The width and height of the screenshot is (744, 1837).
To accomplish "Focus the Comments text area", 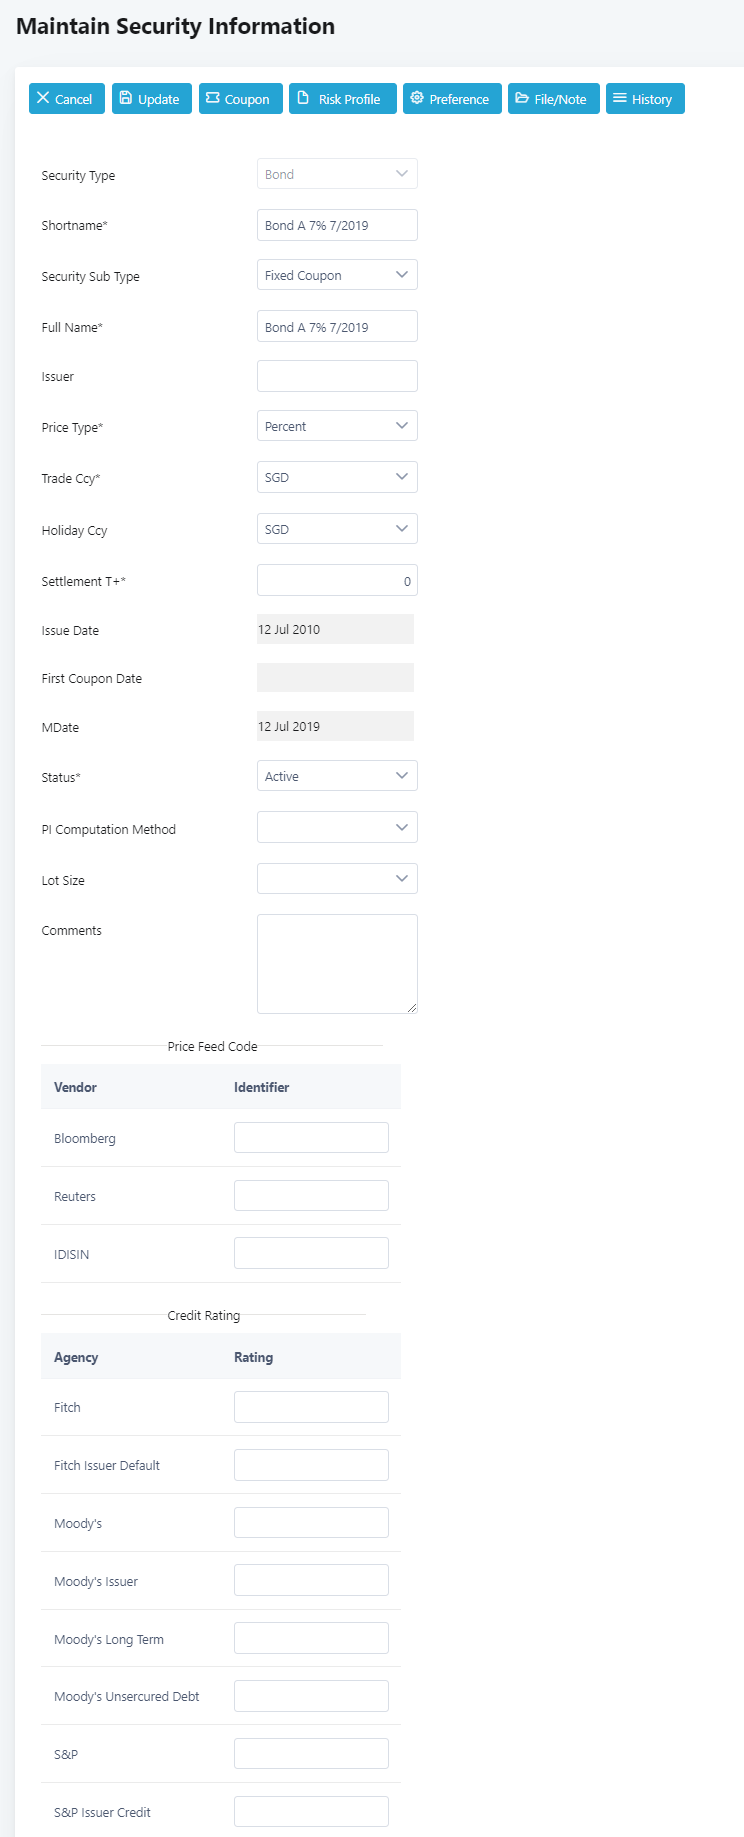I will (337, 963).
